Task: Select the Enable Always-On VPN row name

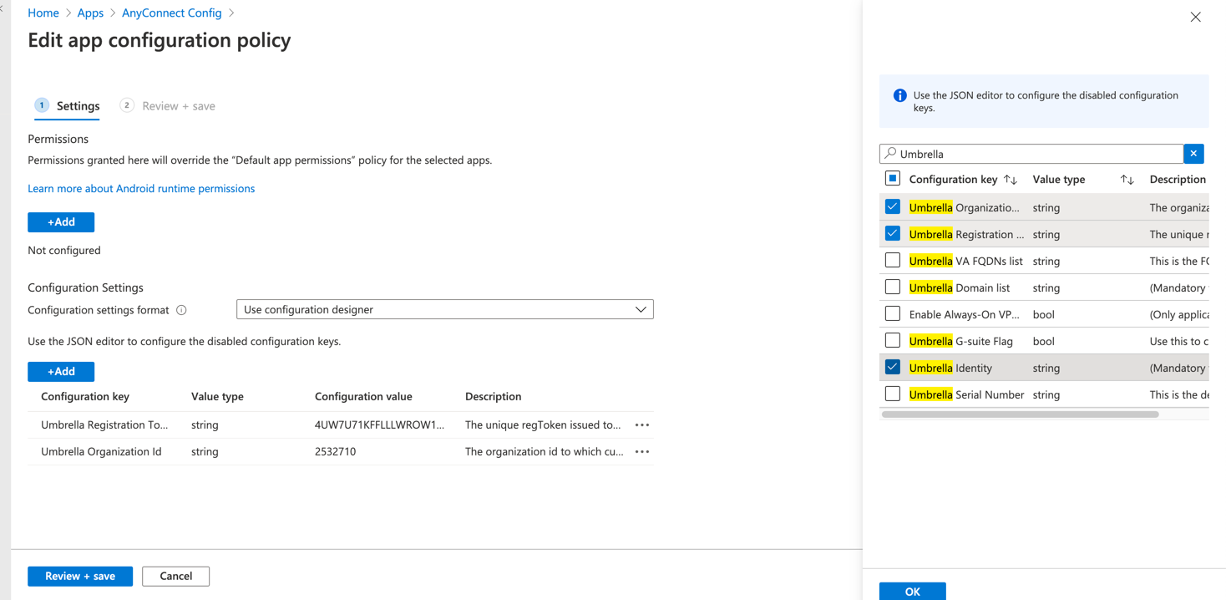Action: [964, 314]
